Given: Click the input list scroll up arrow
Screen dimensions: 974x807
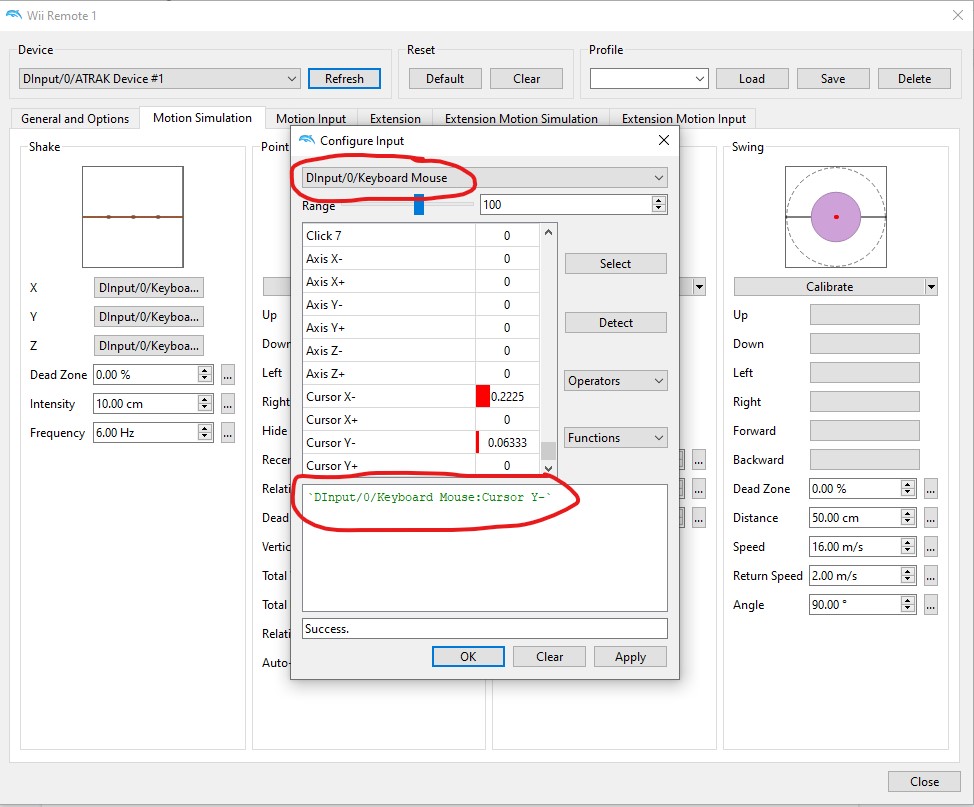Looking at the screenshot, I should tap(548, 232).
